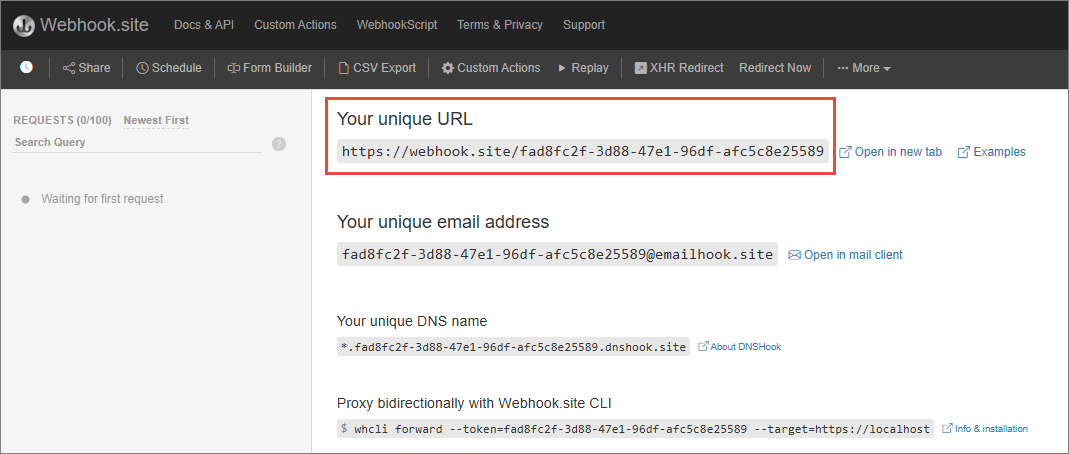Toggle XHR Redirect option
Screen dimensions: 1069x454
[x=679, y=68]
